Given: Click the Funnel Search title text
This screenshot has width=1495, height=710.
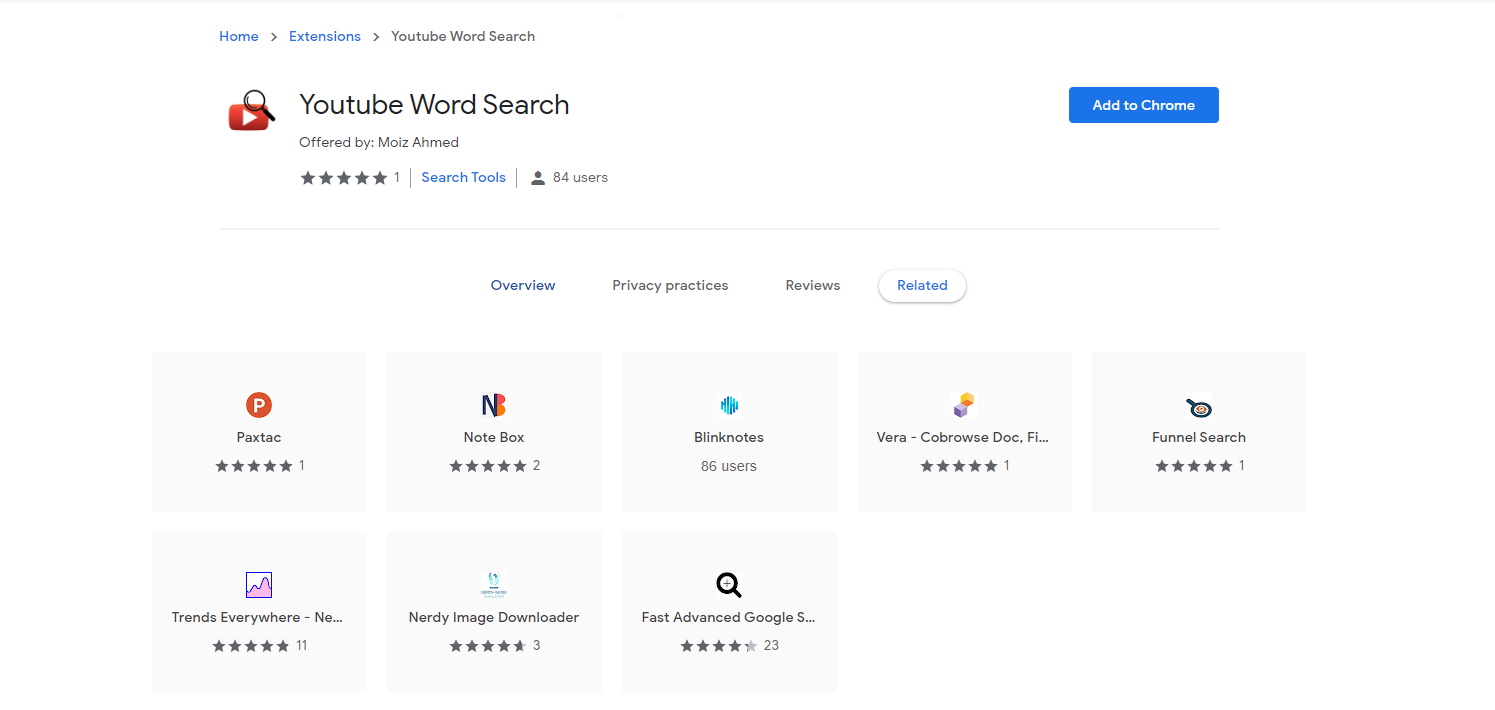Looking at the screenshot, I should click(1199, 437).
